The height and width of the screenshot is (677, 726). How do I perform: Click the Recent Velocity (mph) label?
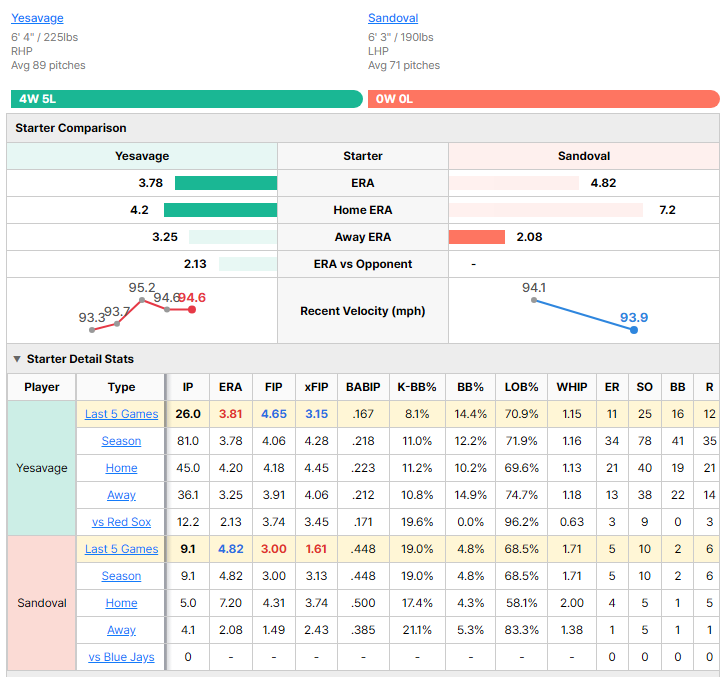363,311
